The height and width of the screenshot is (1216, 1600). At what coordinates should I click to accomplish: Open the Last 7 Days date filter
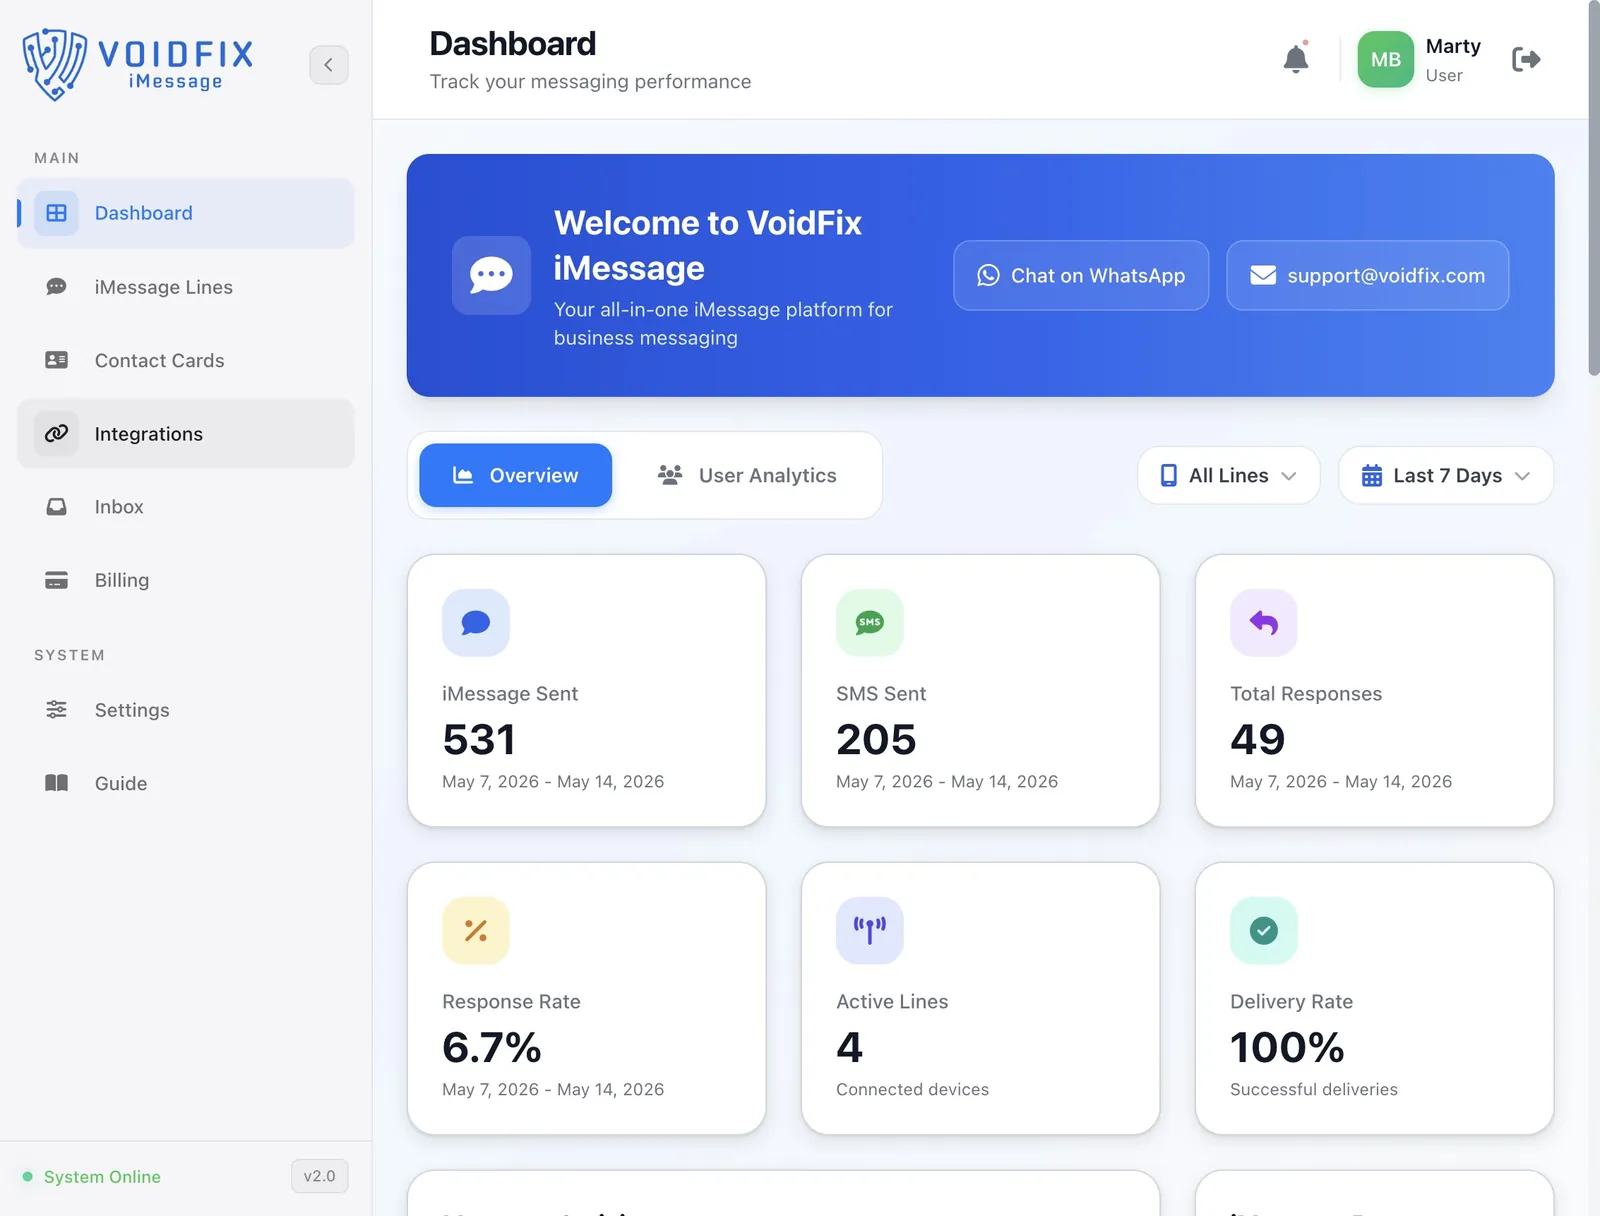[x=1445, y=475]
